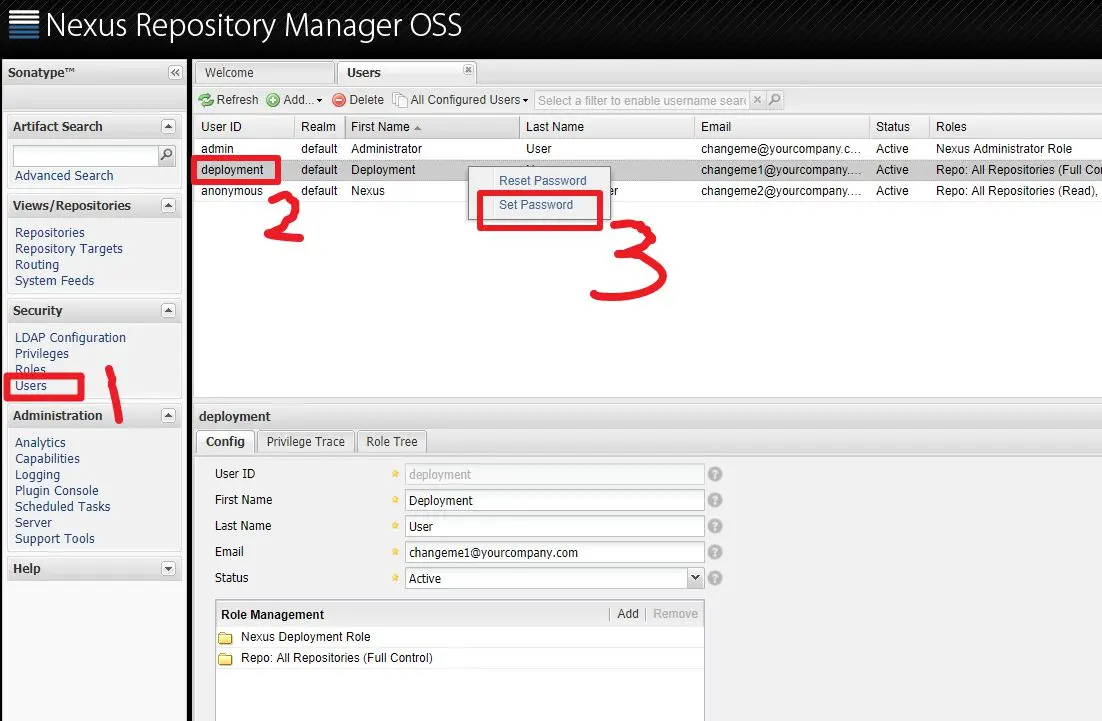The height and width of the screenshot is (721, 1102).
Task: Open LDAP Configuration link
Action: tap(70, 338)
